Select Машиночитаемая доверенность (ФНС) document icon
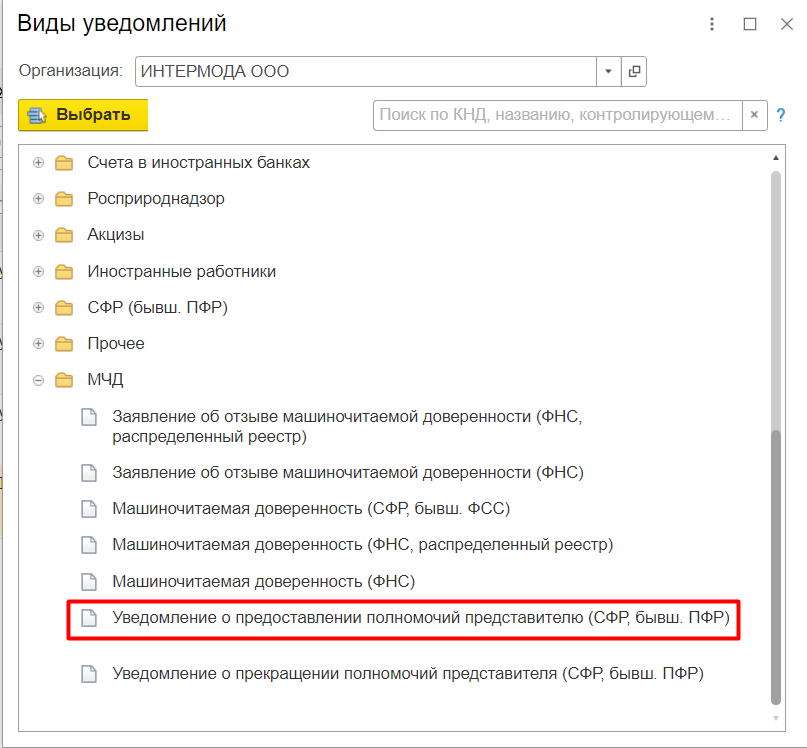Screen dimensions: 807x748 (90, 581)
